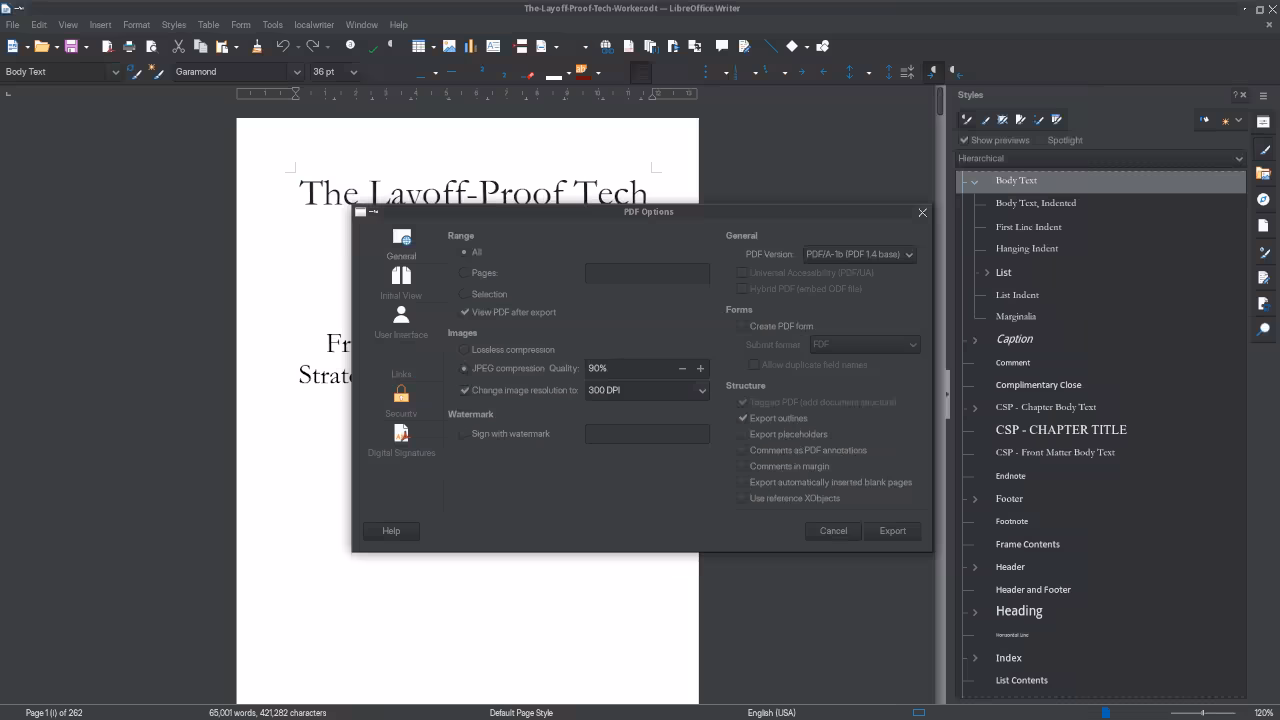The height and width of the screenshot is (720, 1280).
Task: Open the Initial View section icon
Action: (401, 283)
